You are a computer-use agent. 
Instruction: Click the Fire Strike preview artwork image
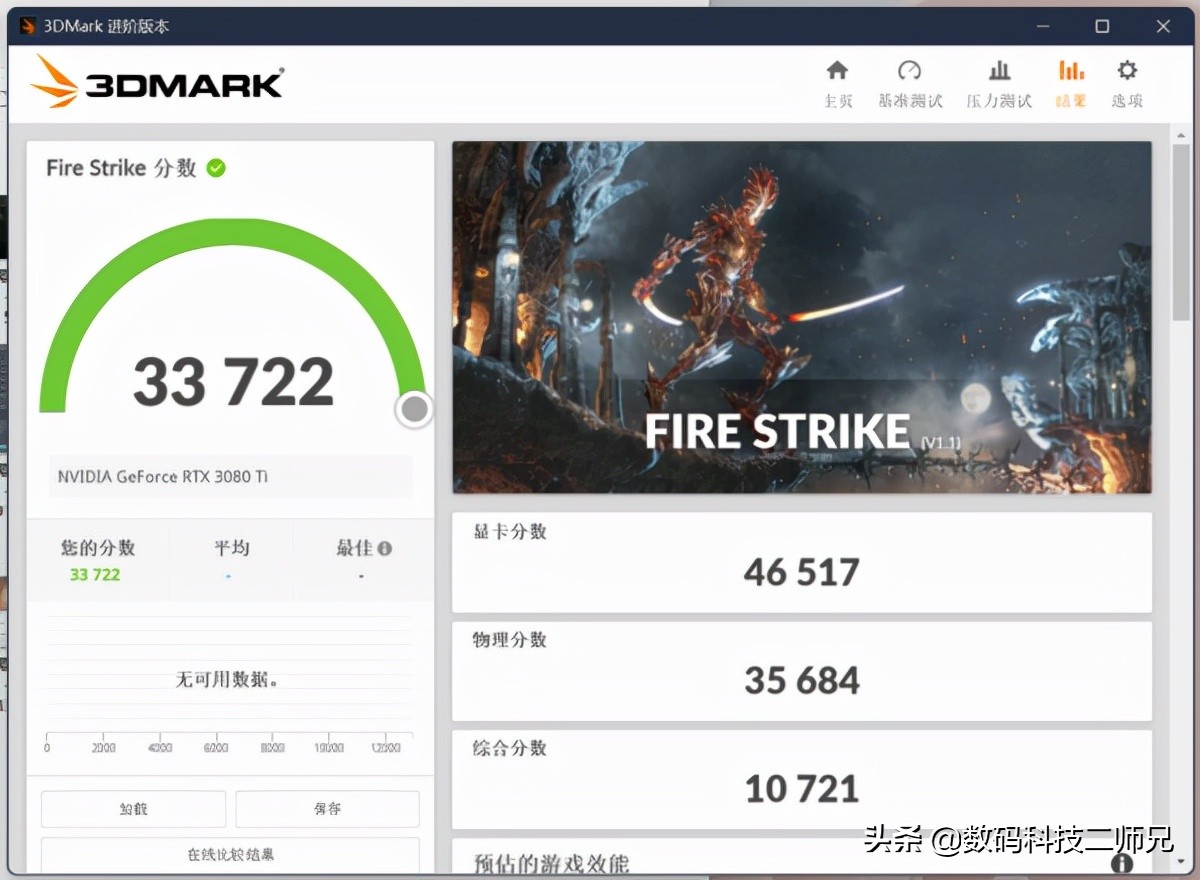tap(800, 318)
